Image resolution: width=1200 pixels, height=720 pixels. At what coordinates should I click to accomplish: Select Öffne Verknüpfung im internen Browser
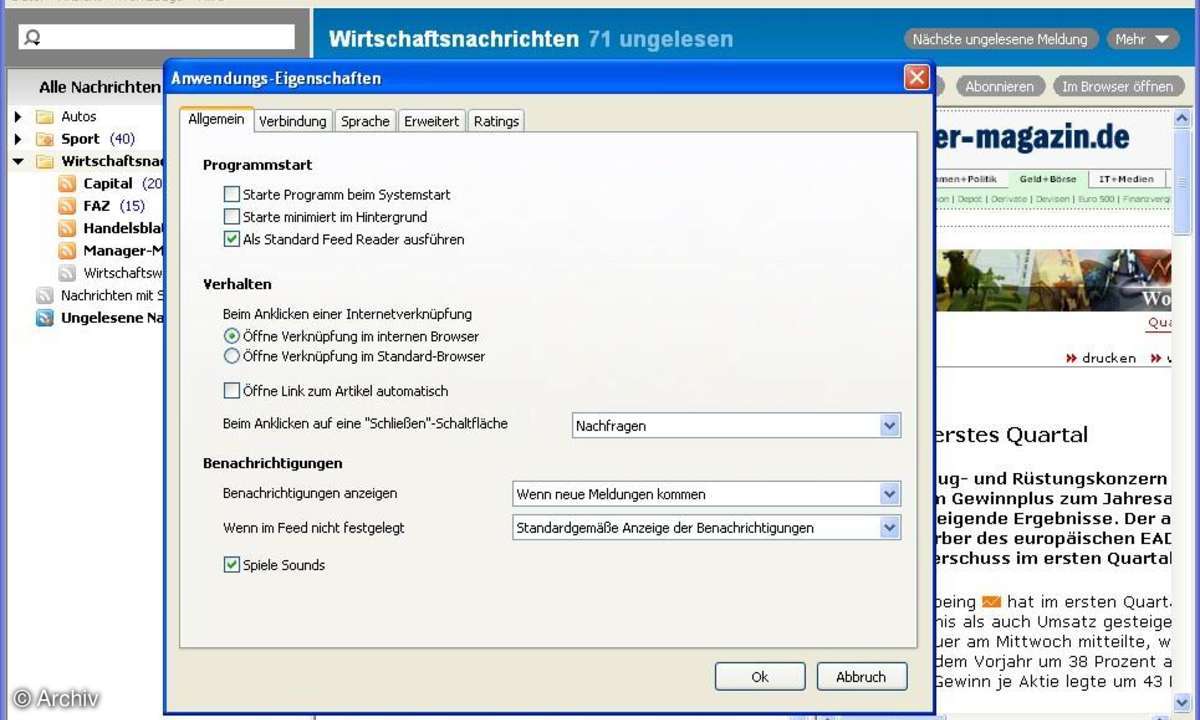[232, 336]
